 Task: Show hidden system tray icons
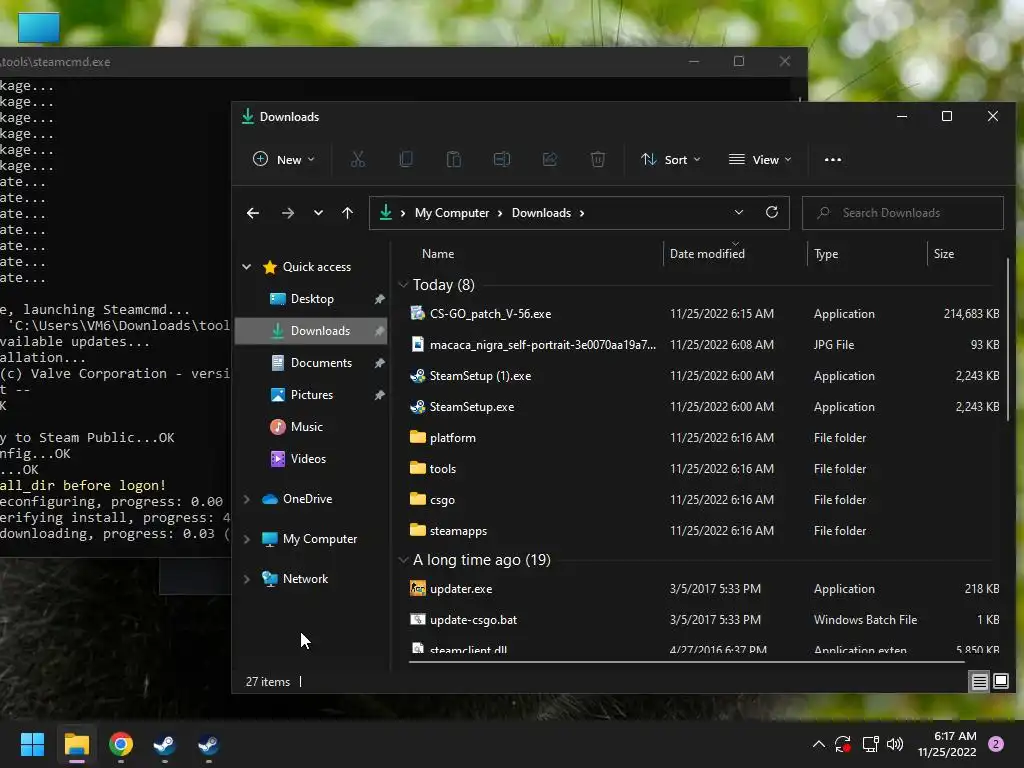click(x=818, y=744)
